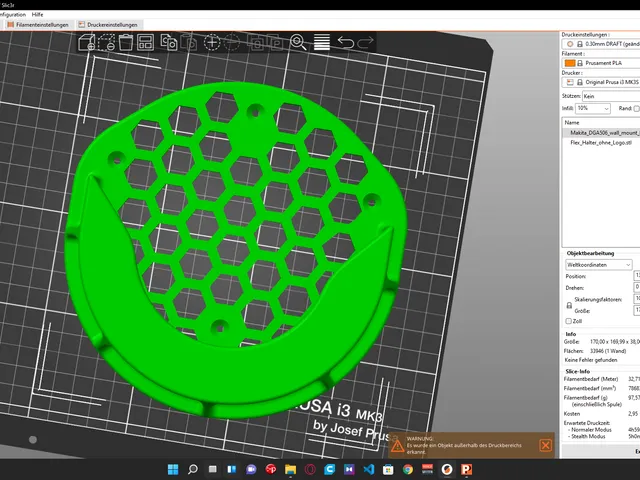Expand the Infill 10% dropdown

593,108
